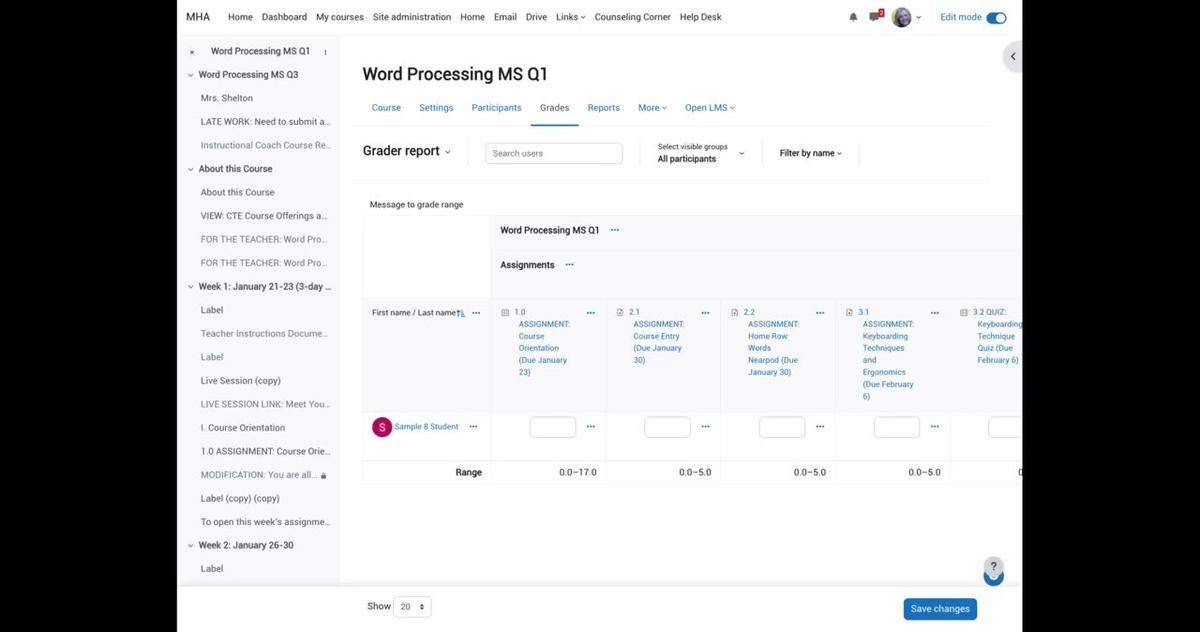This screenshot has height=632, width=1200.
Task: Click the Search users field
Action: point(554,153)
